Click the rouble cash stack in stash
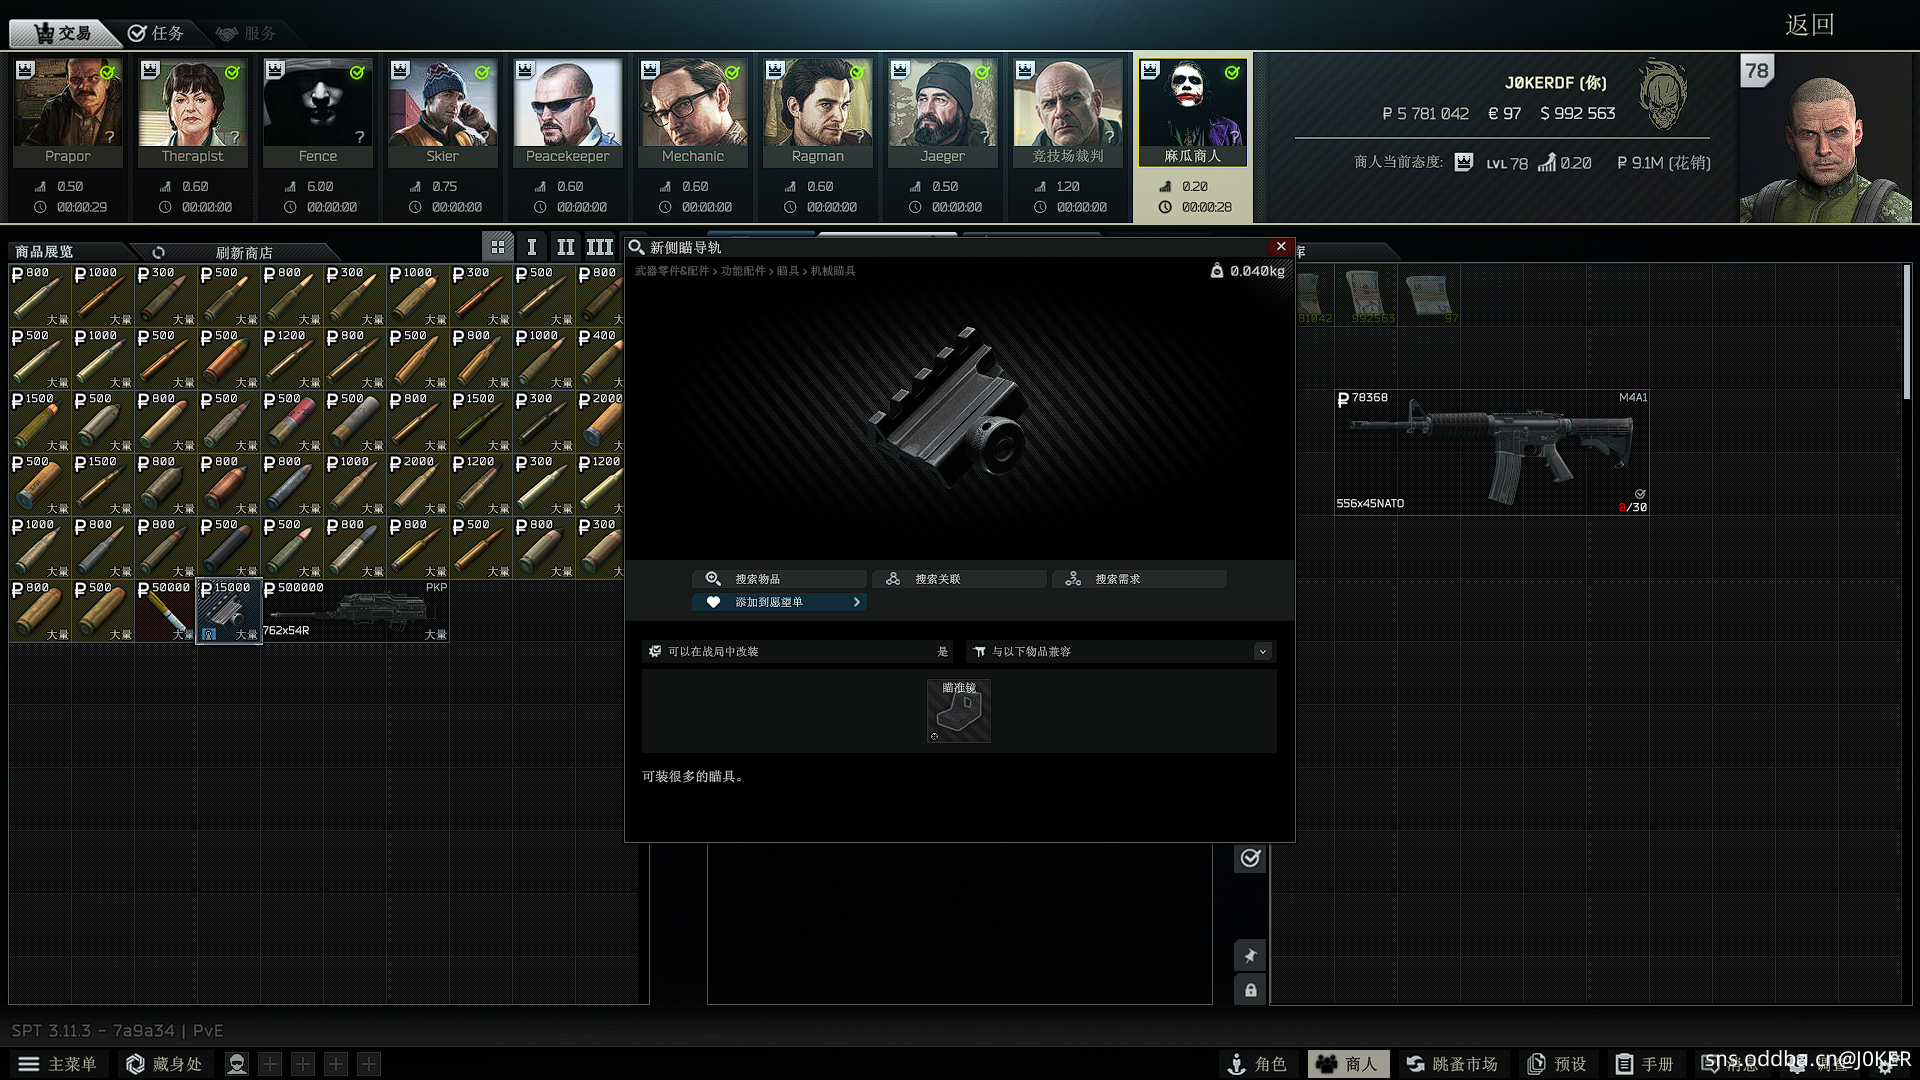1920x1080 pixels. point(1315,295)
